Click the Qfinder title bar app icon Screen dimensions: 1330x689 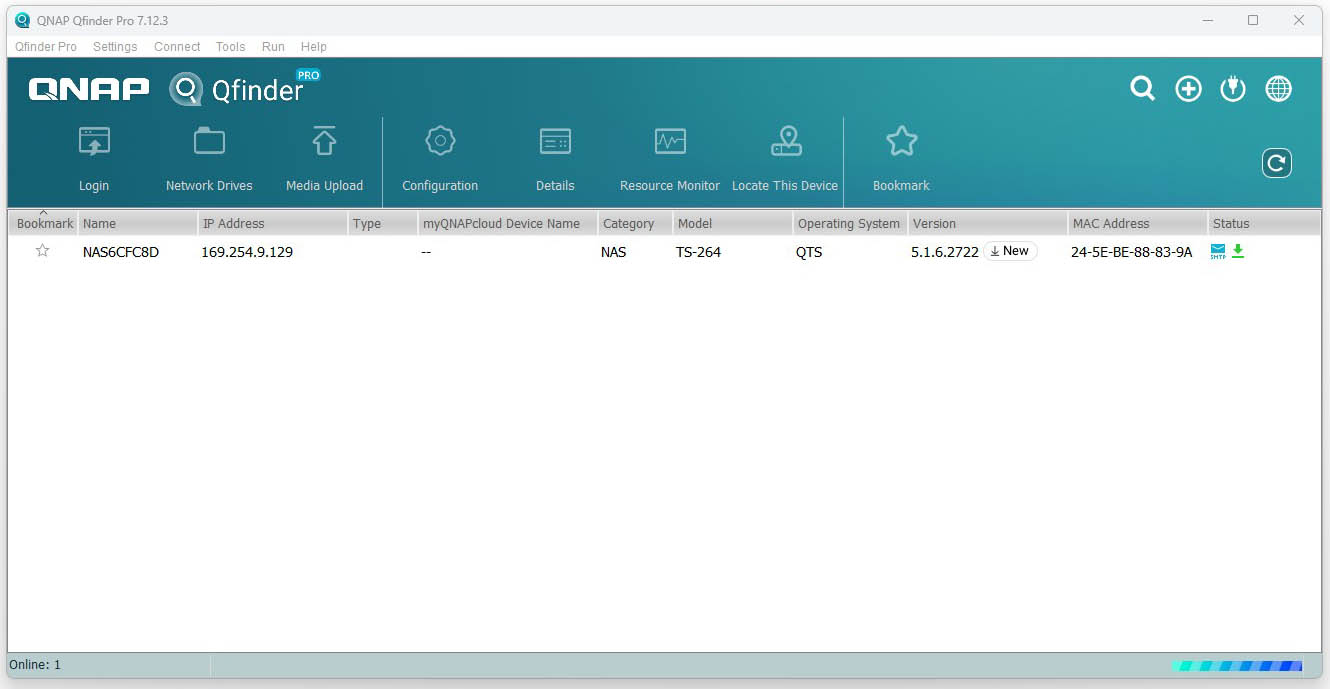click(x=22, y=20)
